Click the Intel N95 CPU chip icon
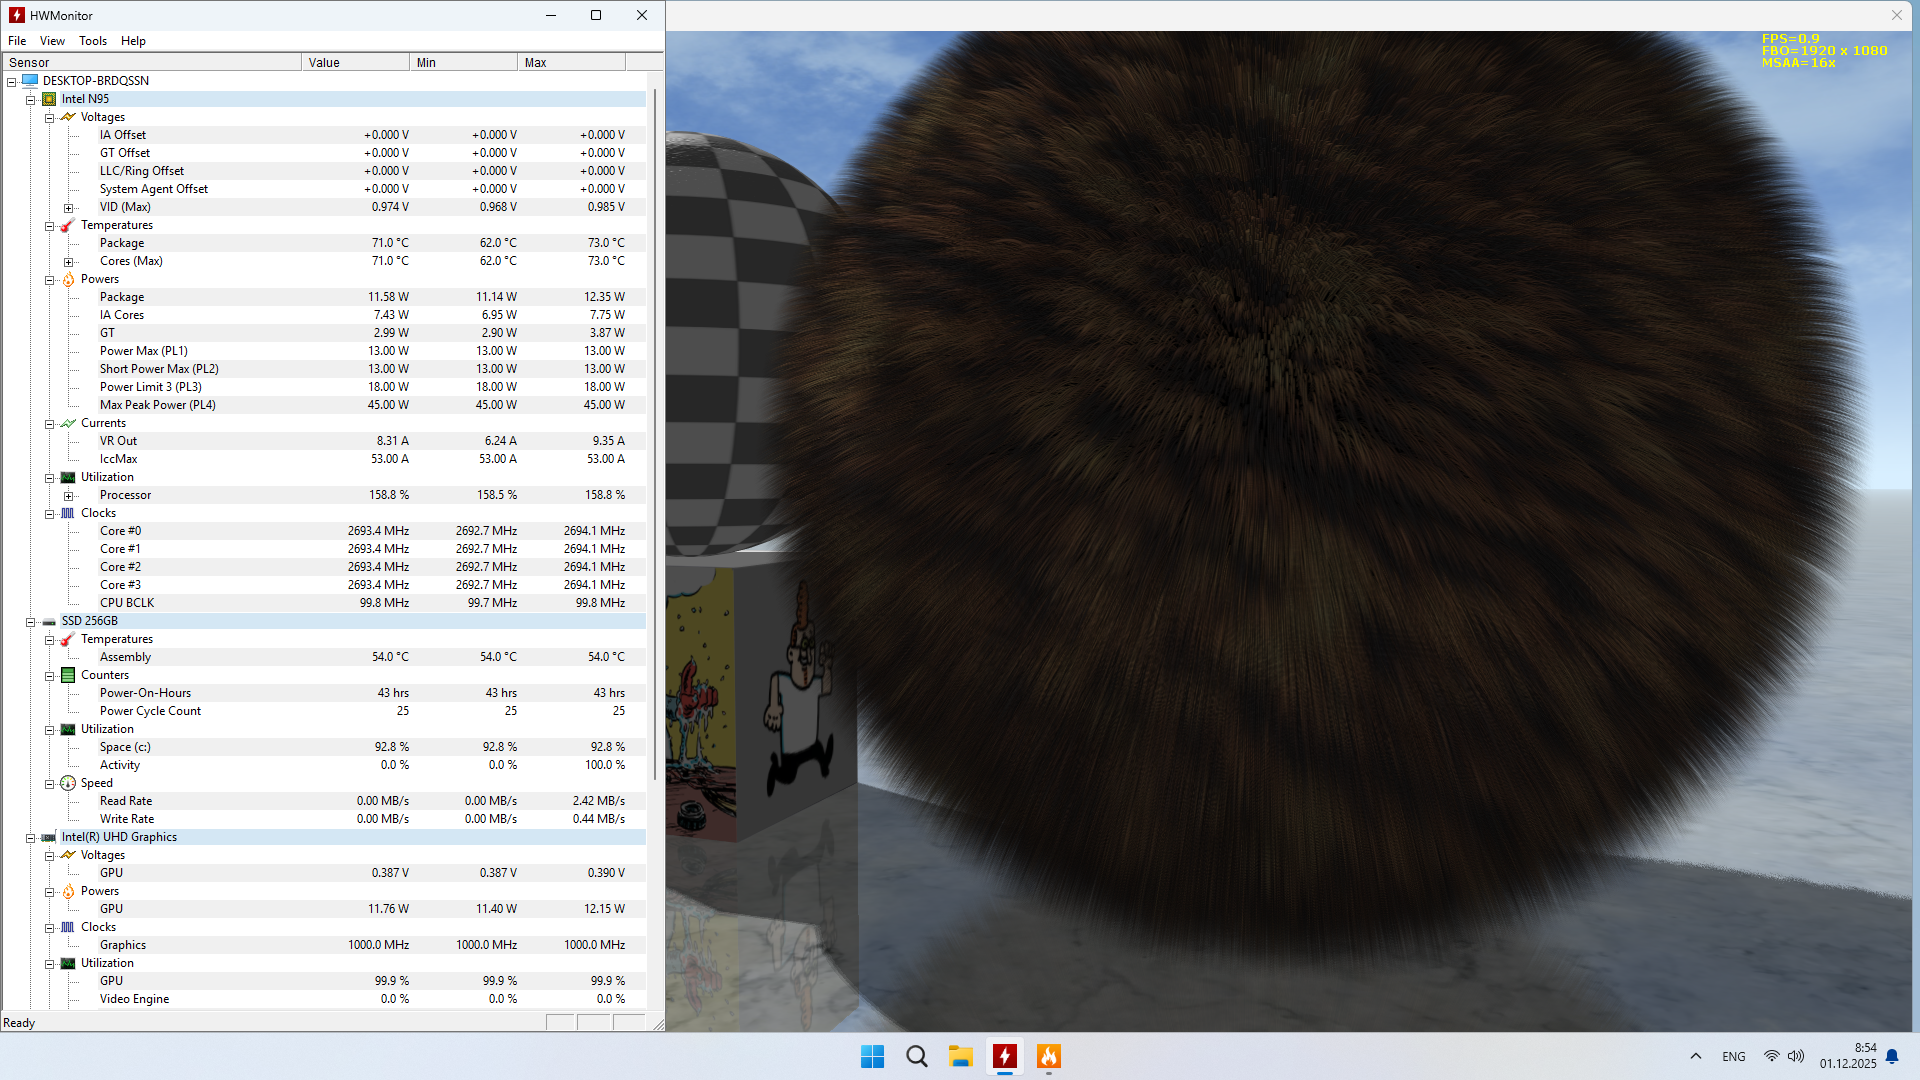Screen dimensions: 1920x1080 (x=49, y=99)
